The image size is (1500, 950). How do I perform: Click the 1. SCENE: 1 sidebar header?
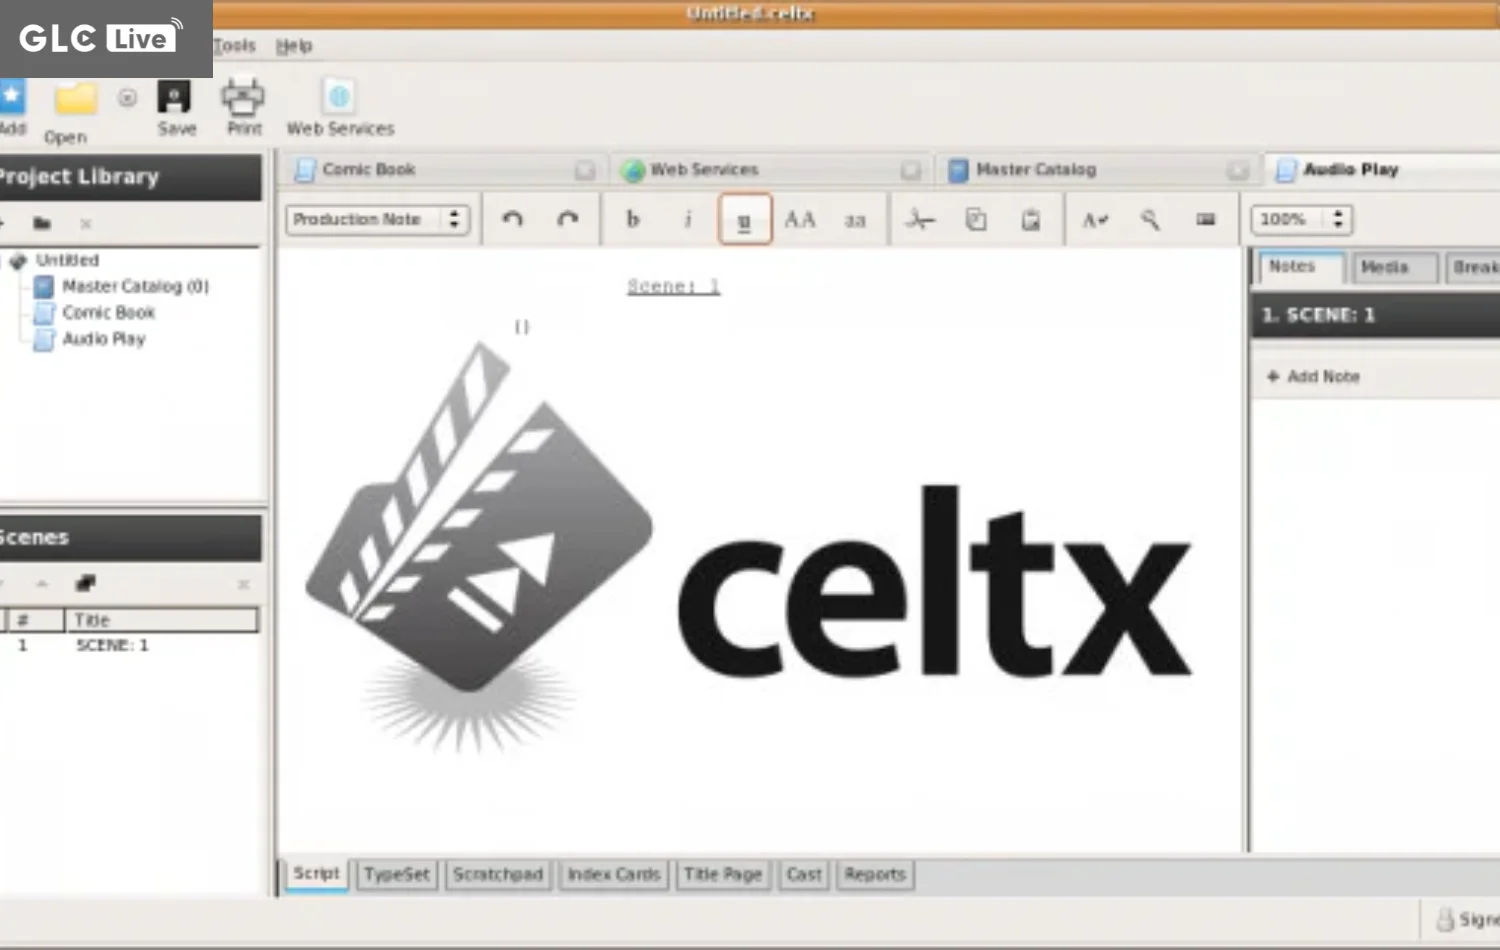coord(1376,315)
